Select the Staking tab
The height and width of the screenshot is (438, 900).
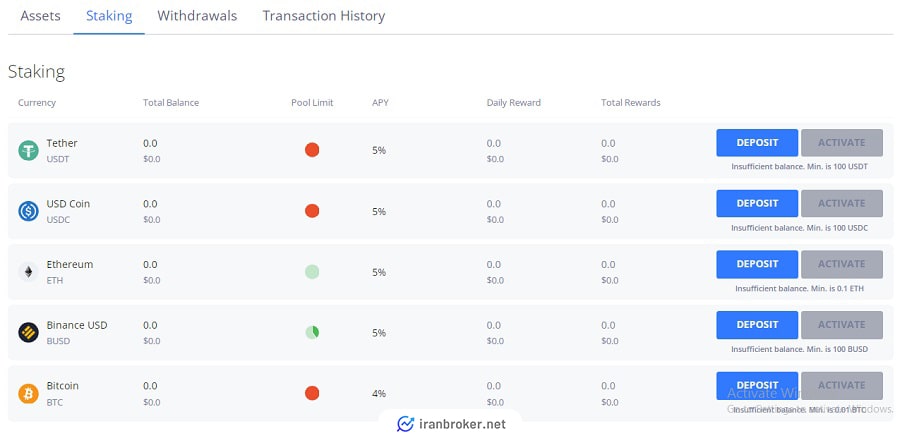click(109, 16)
